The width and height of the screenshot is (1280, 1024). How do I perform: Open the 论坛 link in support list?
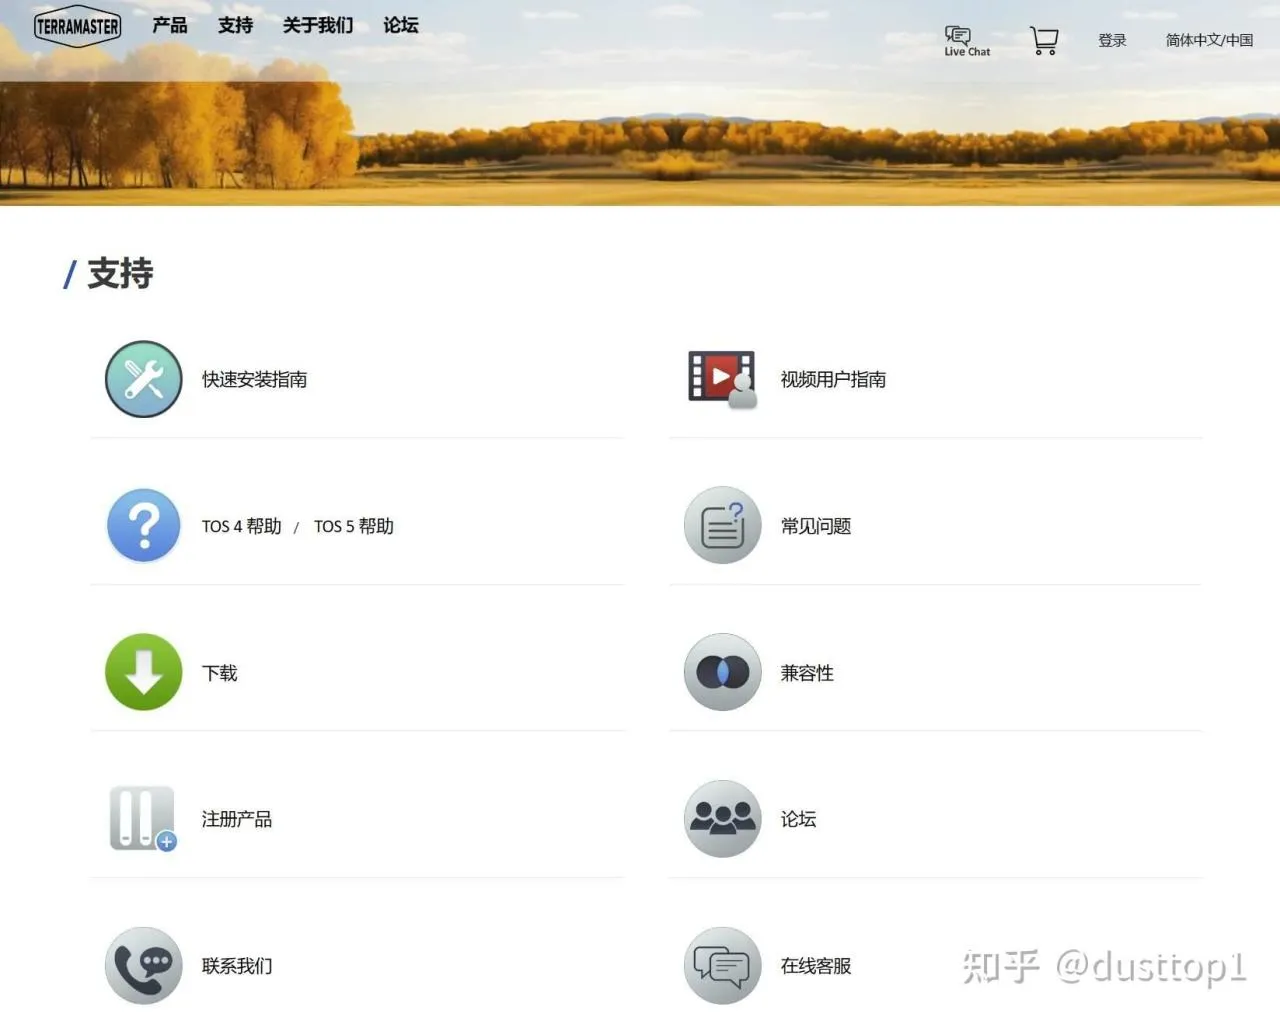tap(798, 819)
